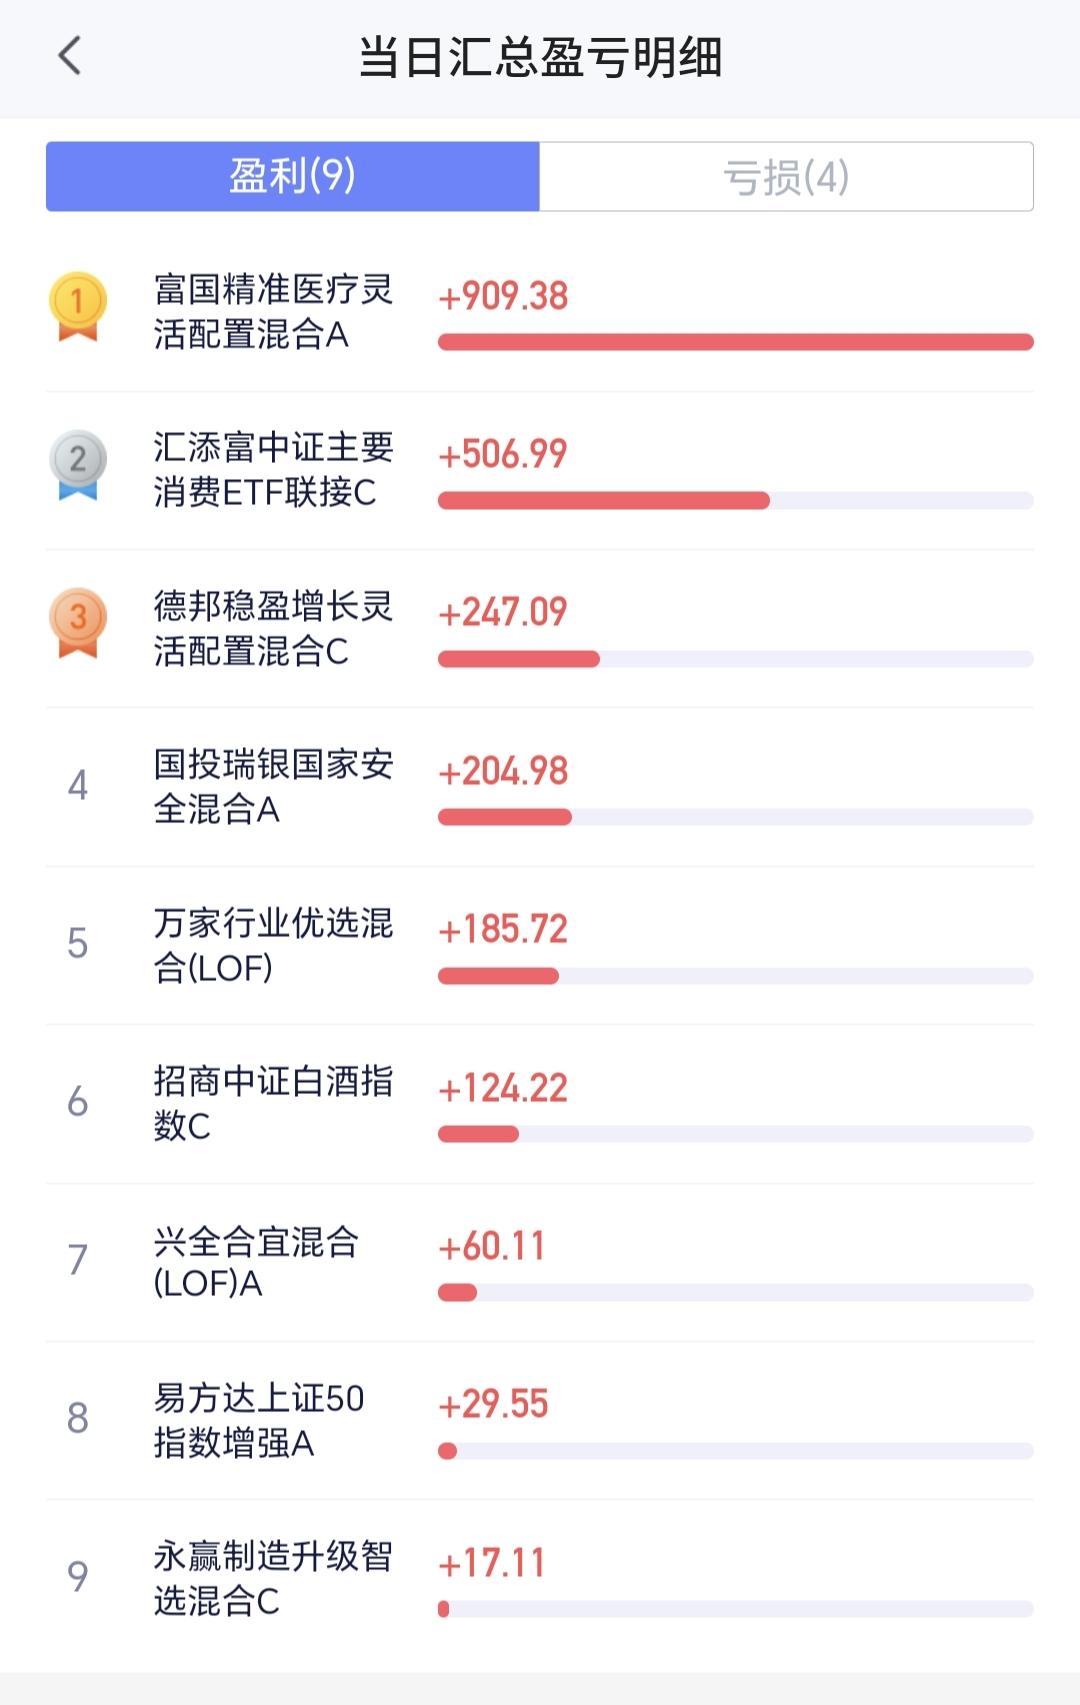Click the +506.99 profit amount

click(x=503, y=454)
